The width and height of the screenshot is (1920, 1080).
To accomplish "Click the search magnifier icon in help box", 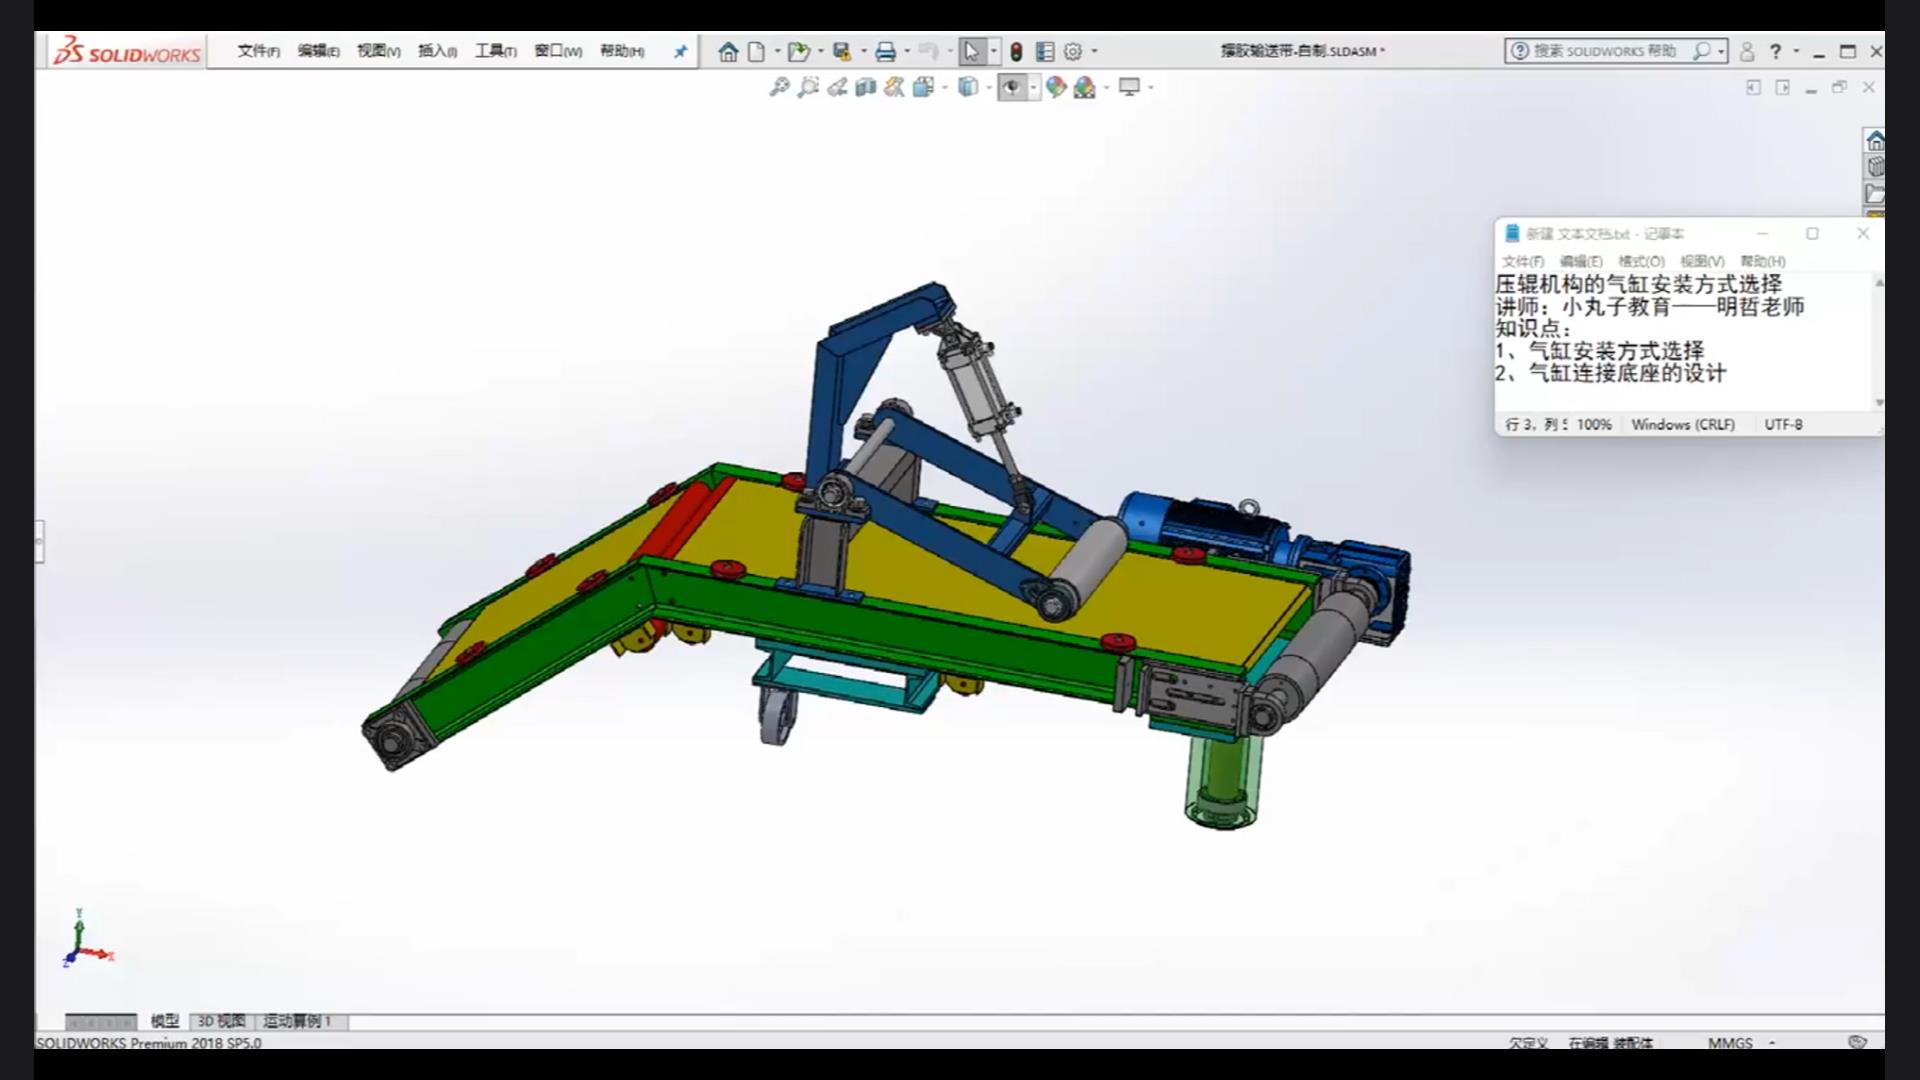I will 1700,52.
